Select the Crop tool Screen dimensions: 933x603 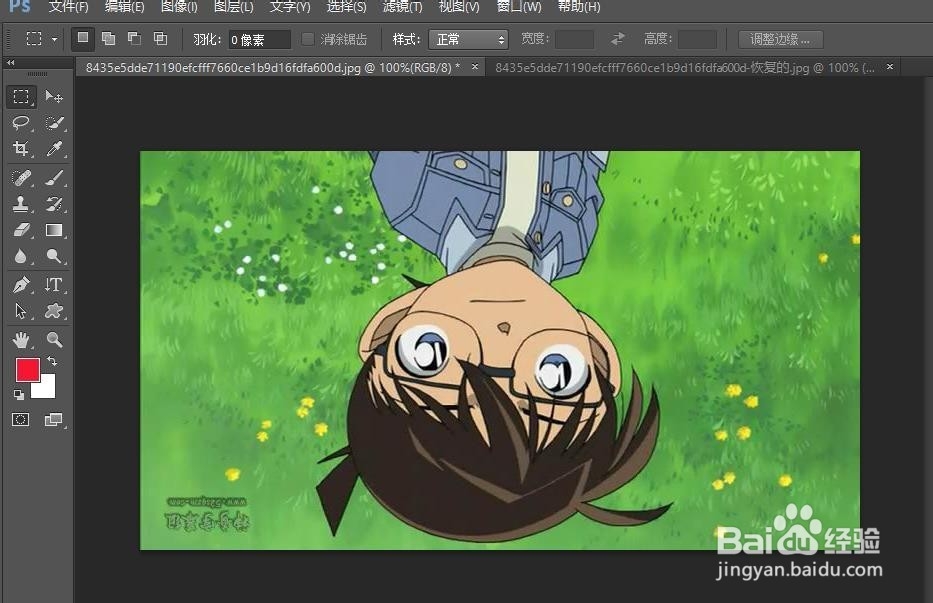click(x=21, y=148)
